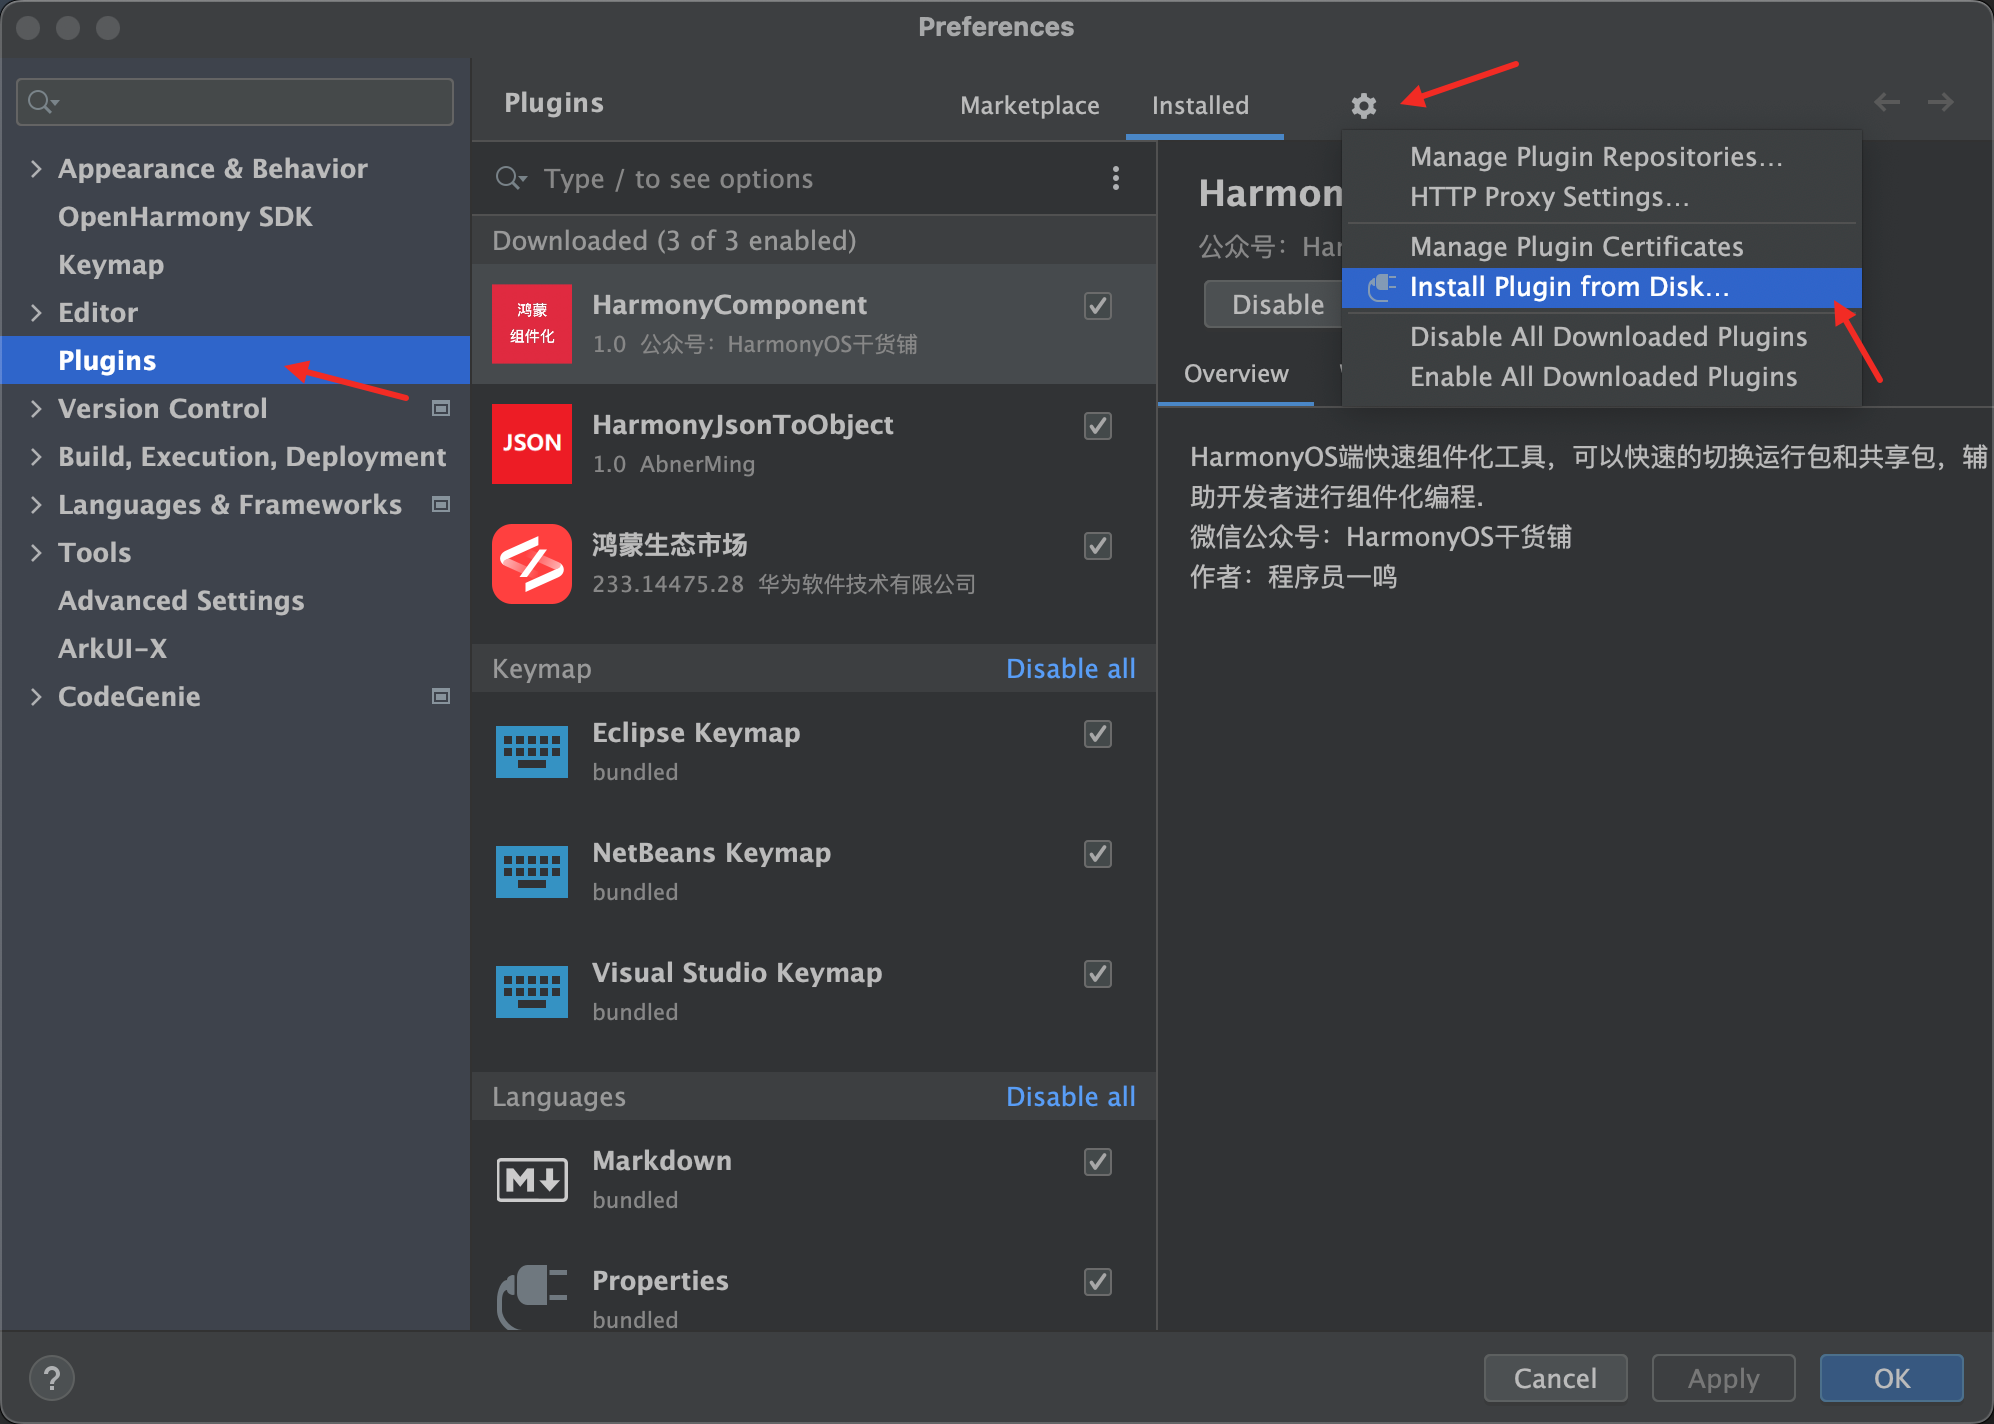1994x1424 pixels.
Task: Select Install Plugin from Disk menu item
Action: pyautogui.click(x=1568, y=287)
